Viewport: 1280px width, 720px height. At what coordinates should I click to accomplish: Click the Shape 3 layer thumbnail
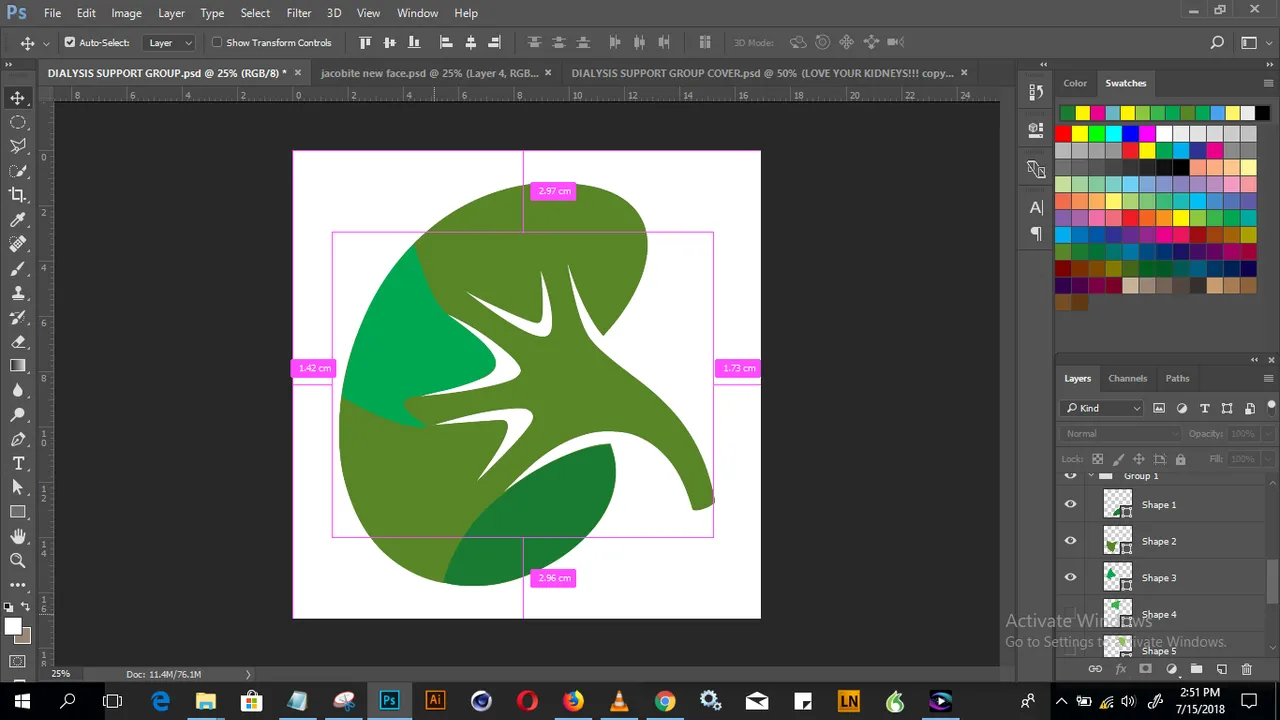(1116, 578)
